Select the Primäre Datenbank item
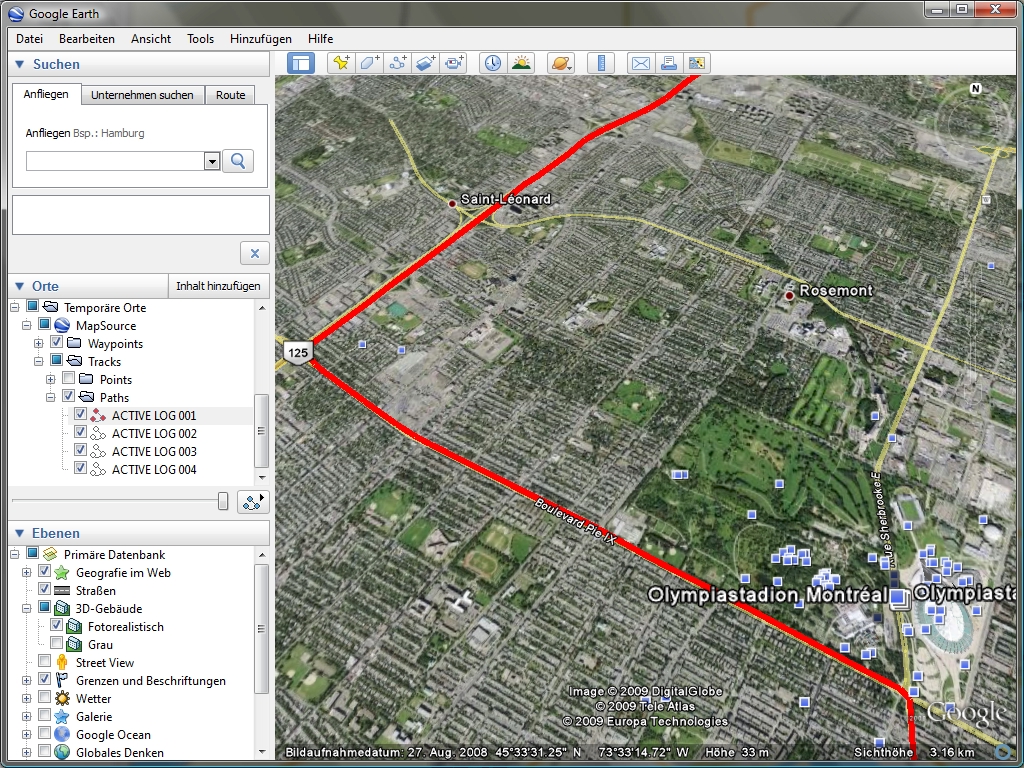This screenshot has height=768, width=1024. [x=114, y=554]
